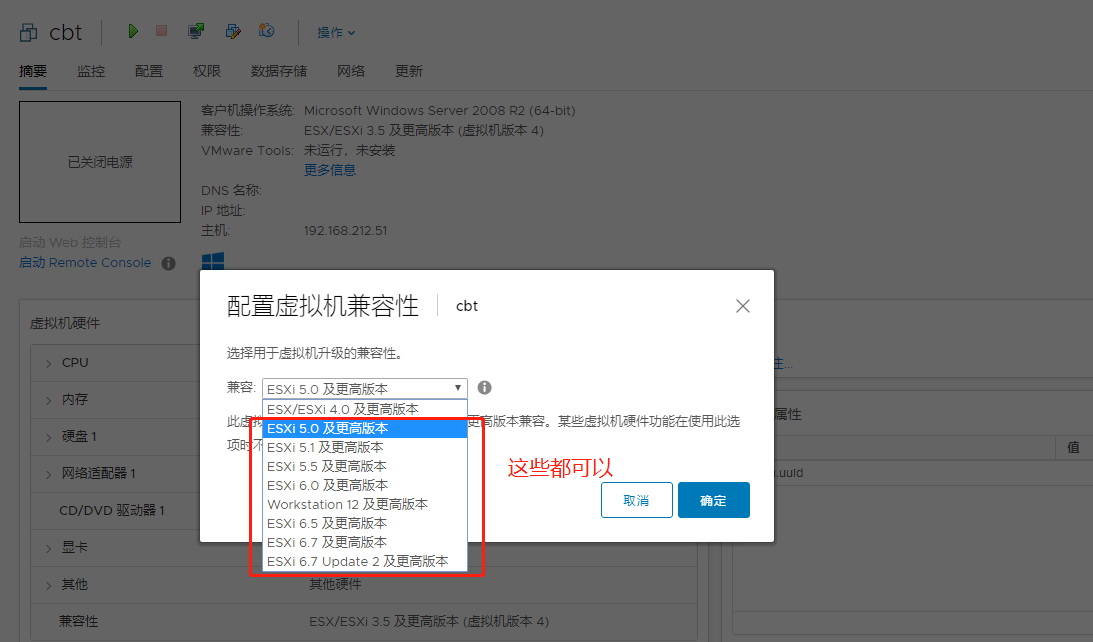Click the 兼容性 row in hardware panel
This screenshot has height=642, width=1093.
point(363,622)
